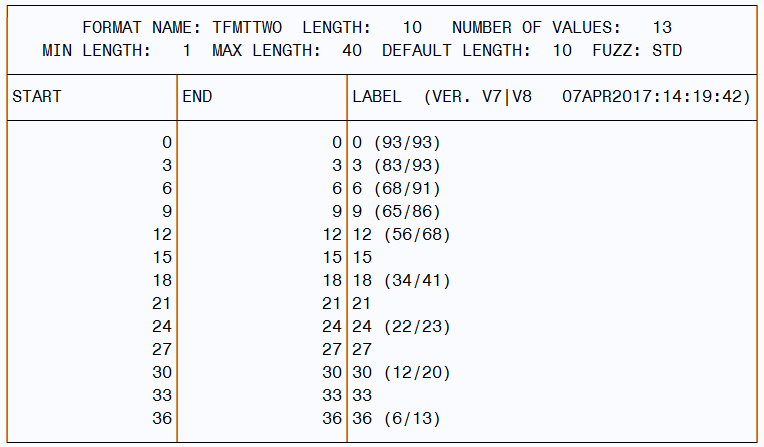Select the FORMAT NAME TFMTTWO title text
The image size is (764, 447).
(x=182, y=28)
